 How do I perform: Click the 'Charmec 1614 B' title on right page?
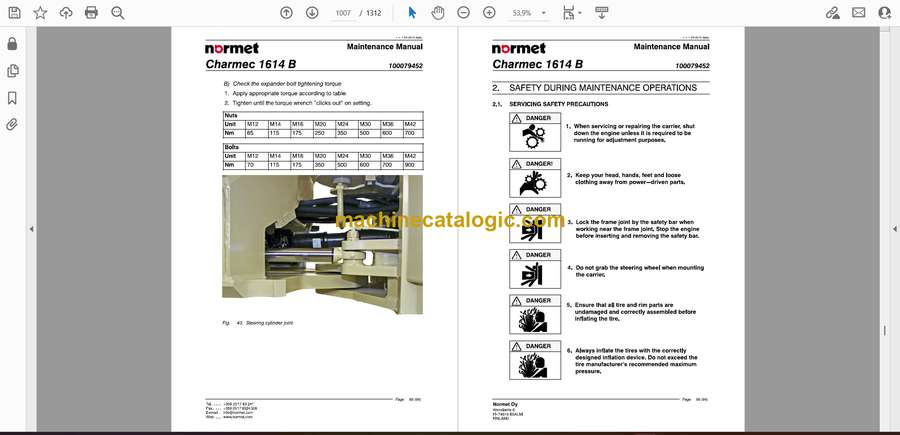pos(537,64)
